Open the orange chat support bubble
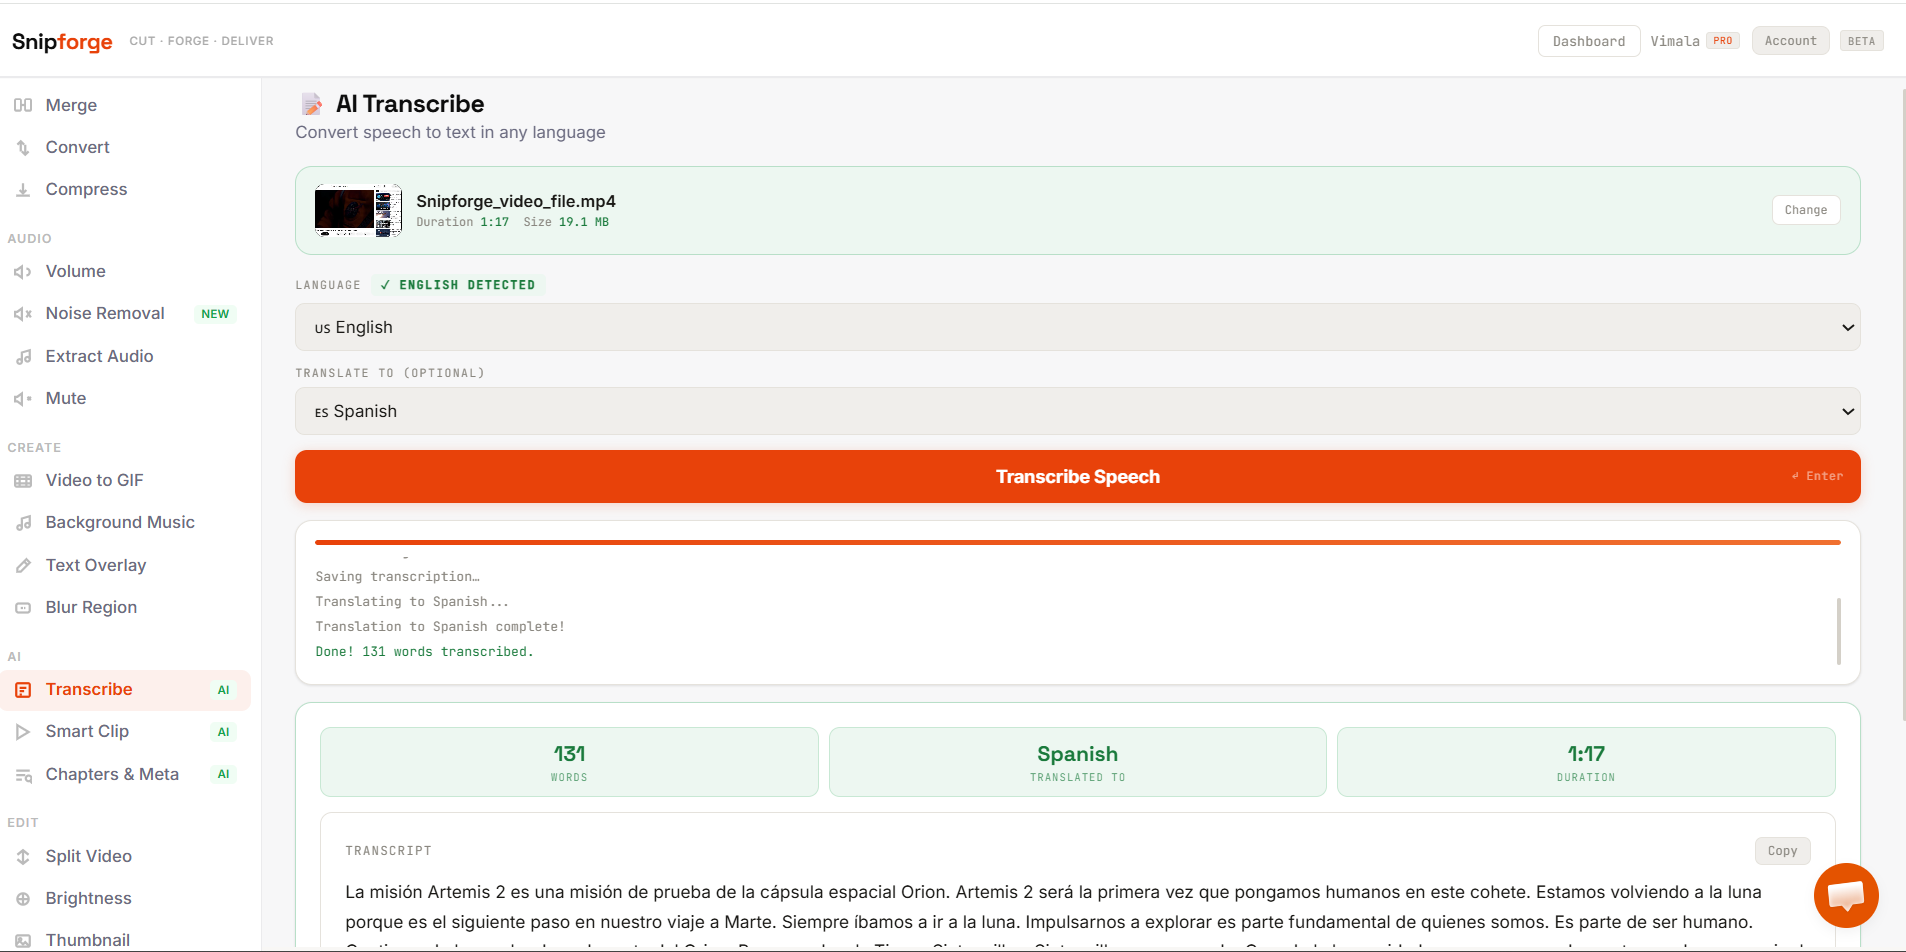This screenshot has width=1906, height=952. [1846, 895]
